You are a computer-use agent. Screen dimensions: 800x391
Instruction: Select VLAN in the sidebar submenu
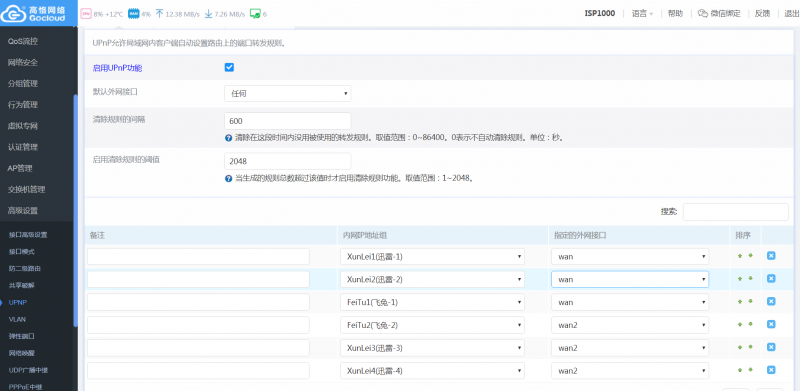click(17, 319)
